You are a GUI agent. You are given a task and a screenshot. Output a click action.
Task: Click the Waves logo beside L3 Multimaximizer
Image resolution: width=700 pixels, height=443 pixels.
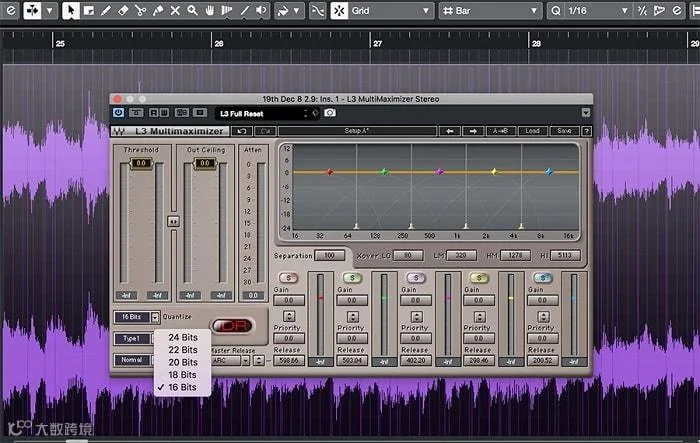[x=119, y=131]
